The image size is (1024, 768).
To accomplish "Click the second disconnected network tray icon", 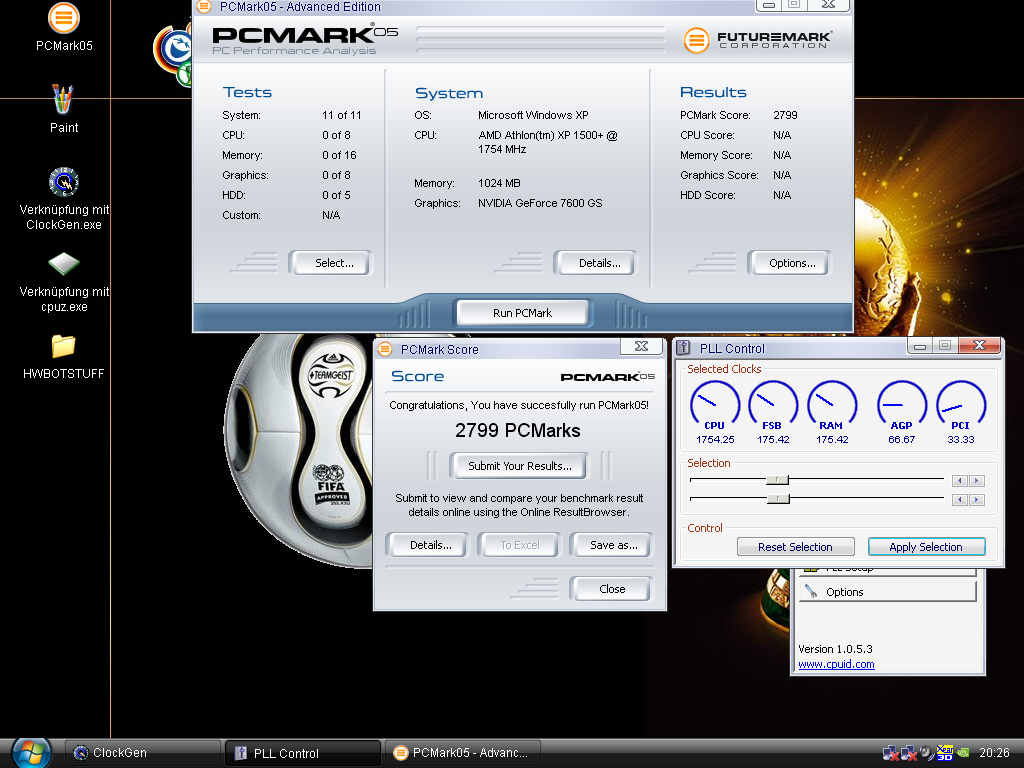I will pyautogui.click(x=908, y=753).
